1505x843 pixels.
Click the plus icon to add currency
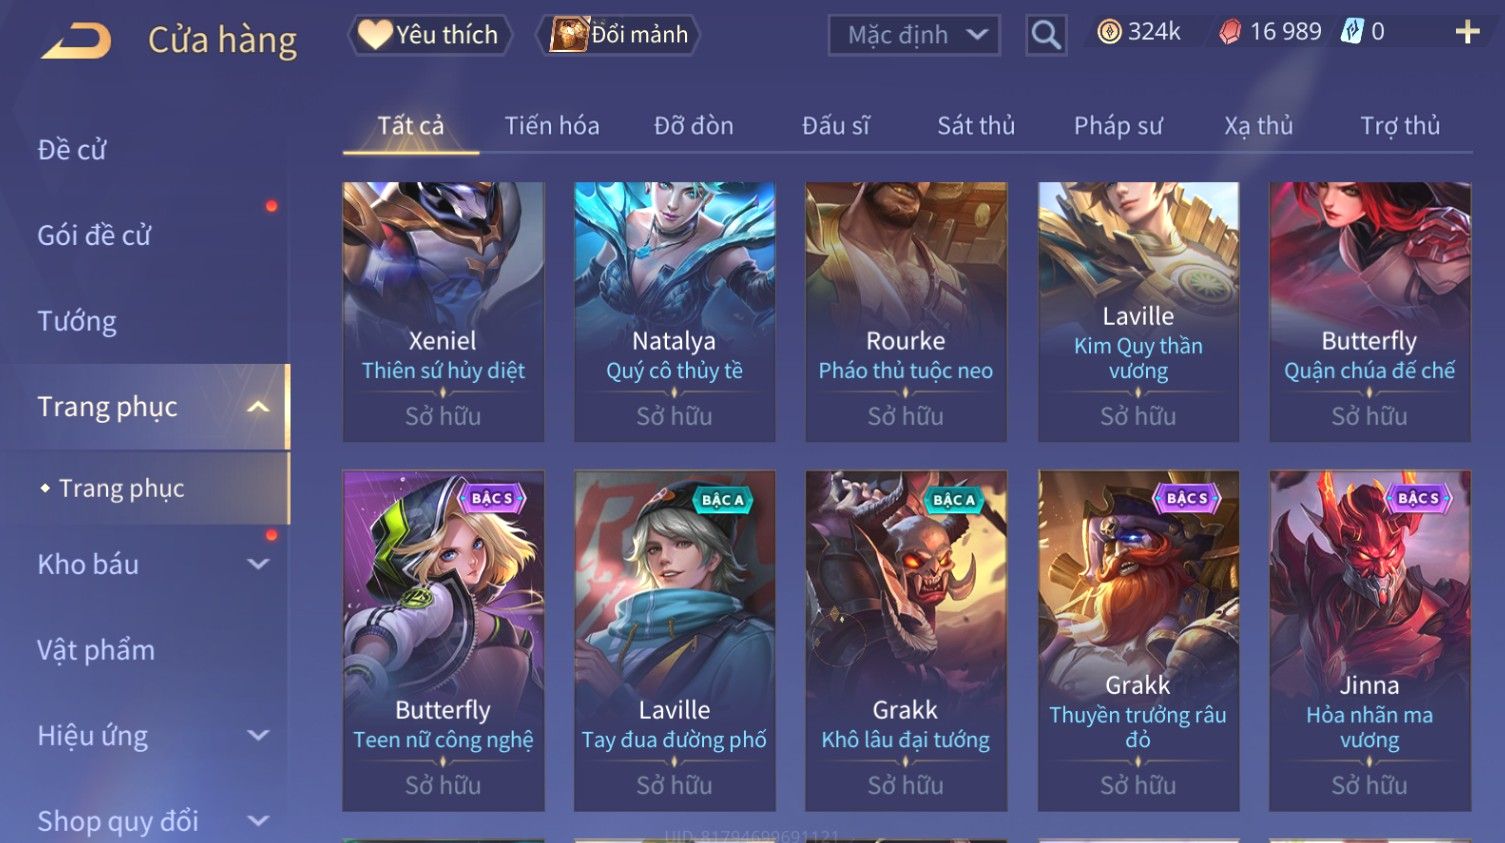click(x=1467, y=33)
